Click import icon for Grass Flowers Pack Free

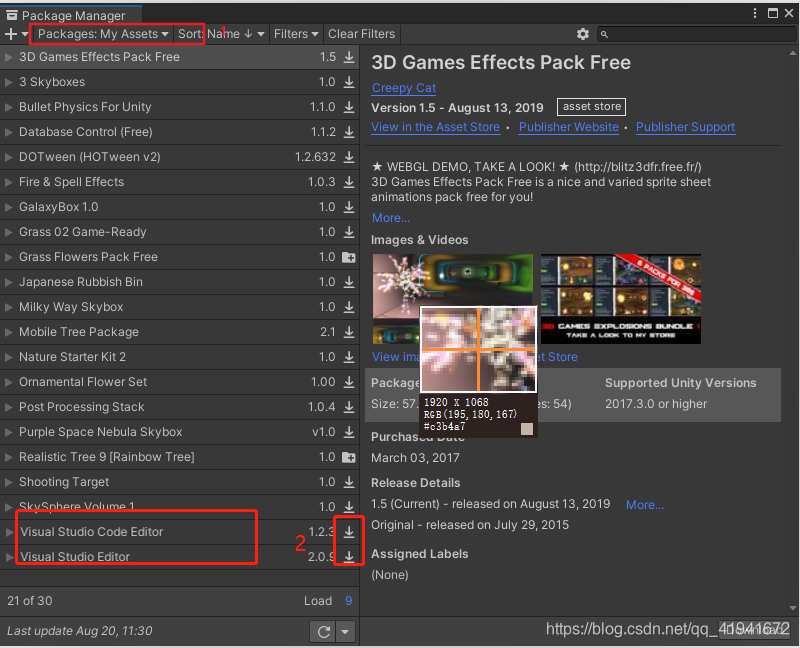(349, 257)
